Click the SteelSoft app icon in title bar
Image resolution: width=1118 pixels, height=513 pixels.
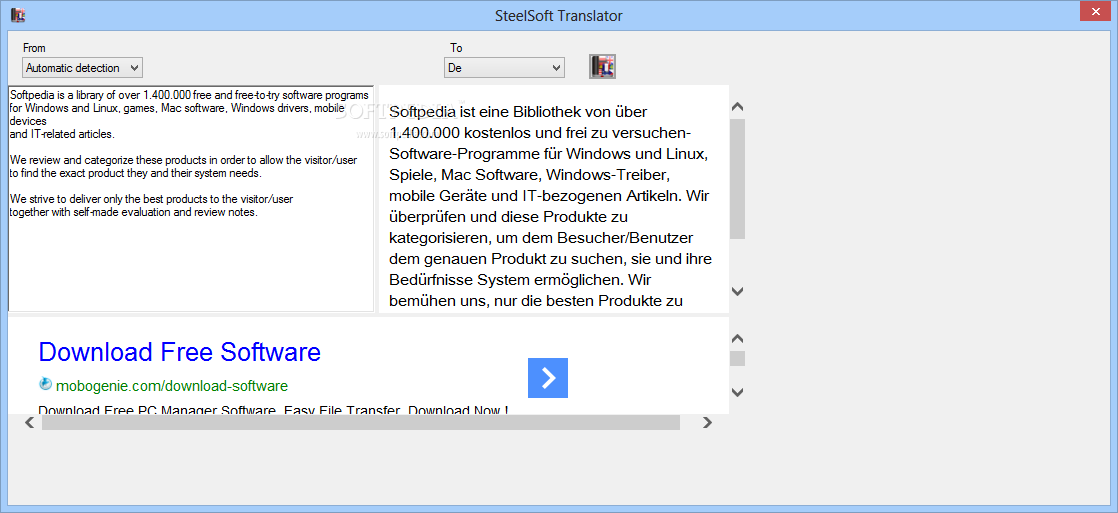(19, 14)
